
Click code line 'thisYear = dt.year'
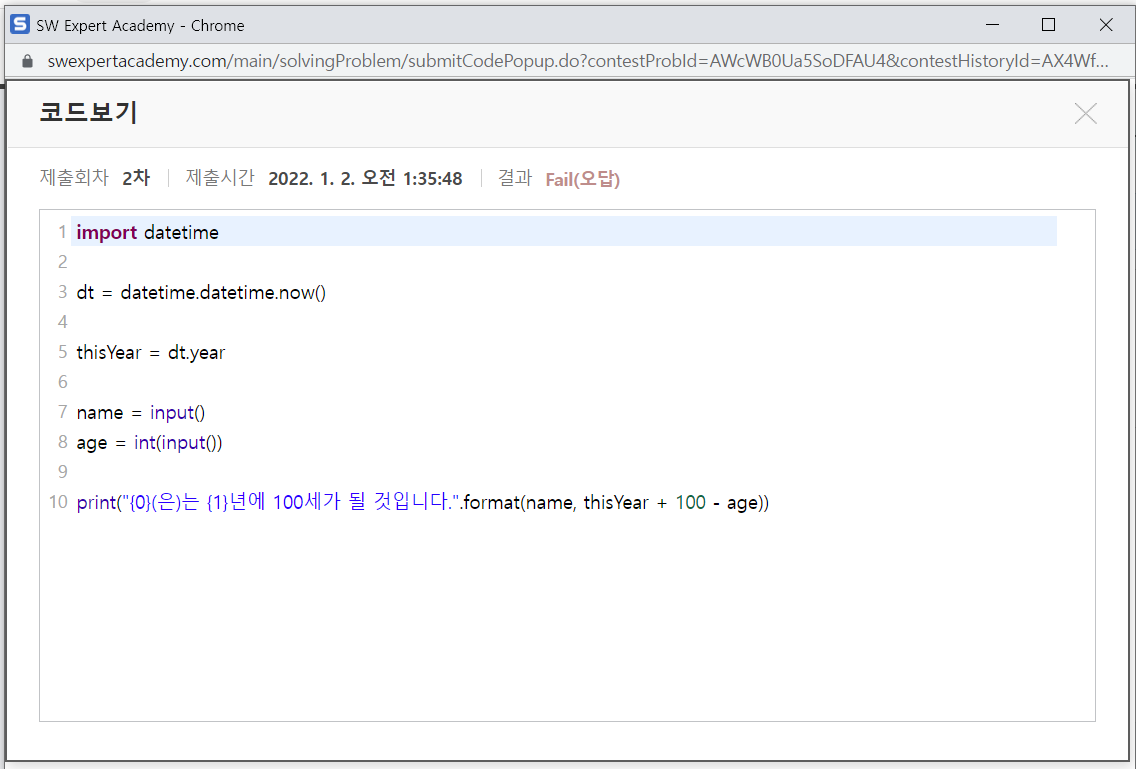[151, 353]
